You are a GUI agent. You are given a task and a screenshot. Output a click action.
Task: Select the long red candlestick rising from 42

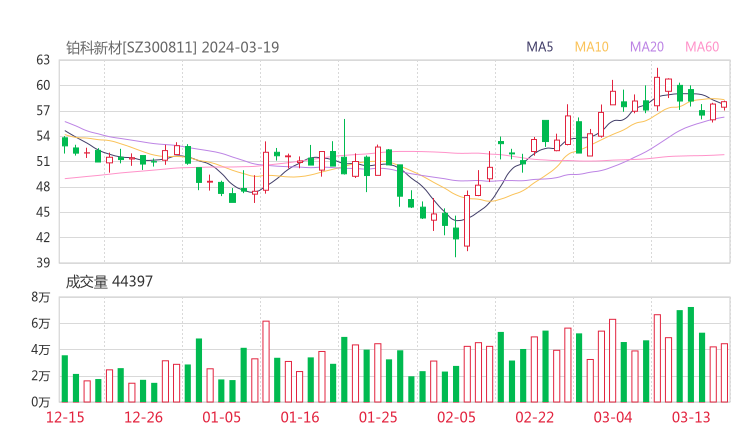tap(467, 221)
